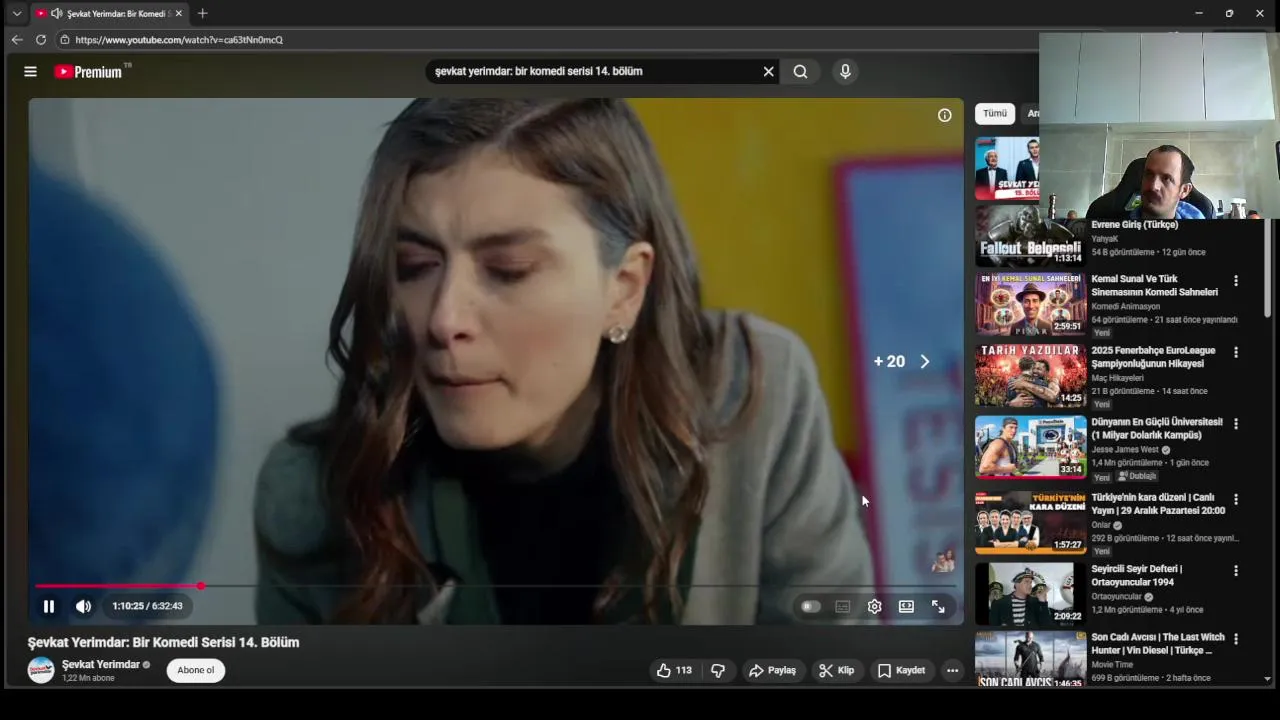Open options menu for Fenerbahçe EuroLeague video
Viewport: 1280px width, 720px height.
[1236, 352]
